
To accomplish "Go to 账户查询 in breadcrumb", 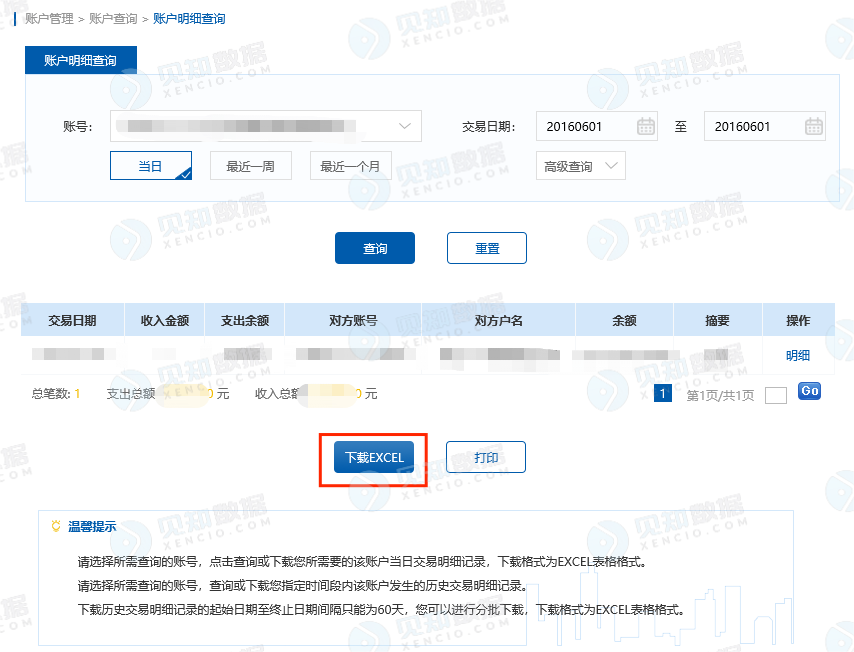I will (113, 19).
